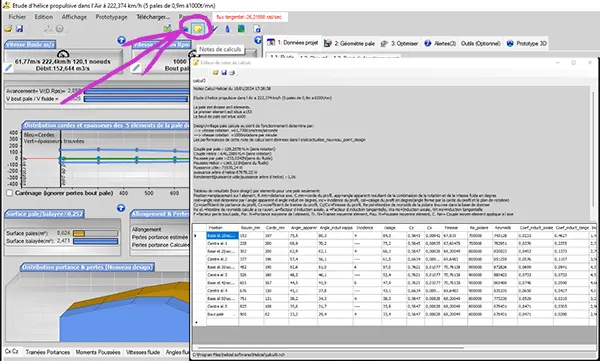Click the open project folder icon in main toolbar

[x=8, y=29]
